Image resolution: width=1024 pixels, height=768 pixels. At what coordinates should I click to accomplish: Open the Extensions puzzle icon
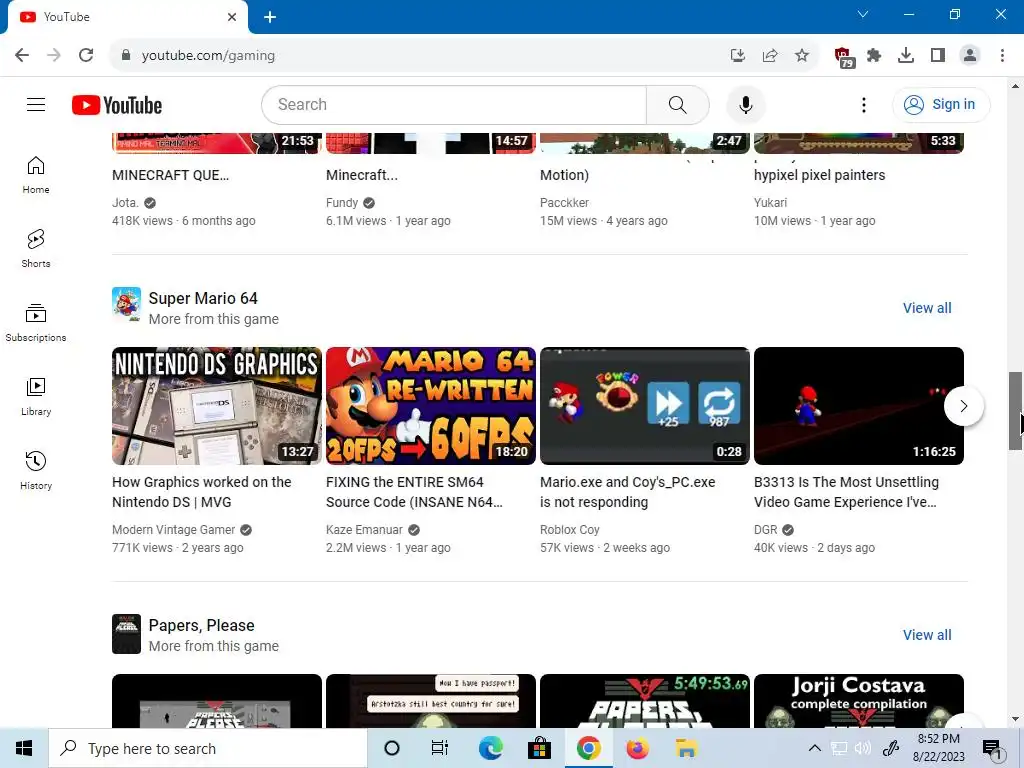pyautogui.click(x=874, y=56)
